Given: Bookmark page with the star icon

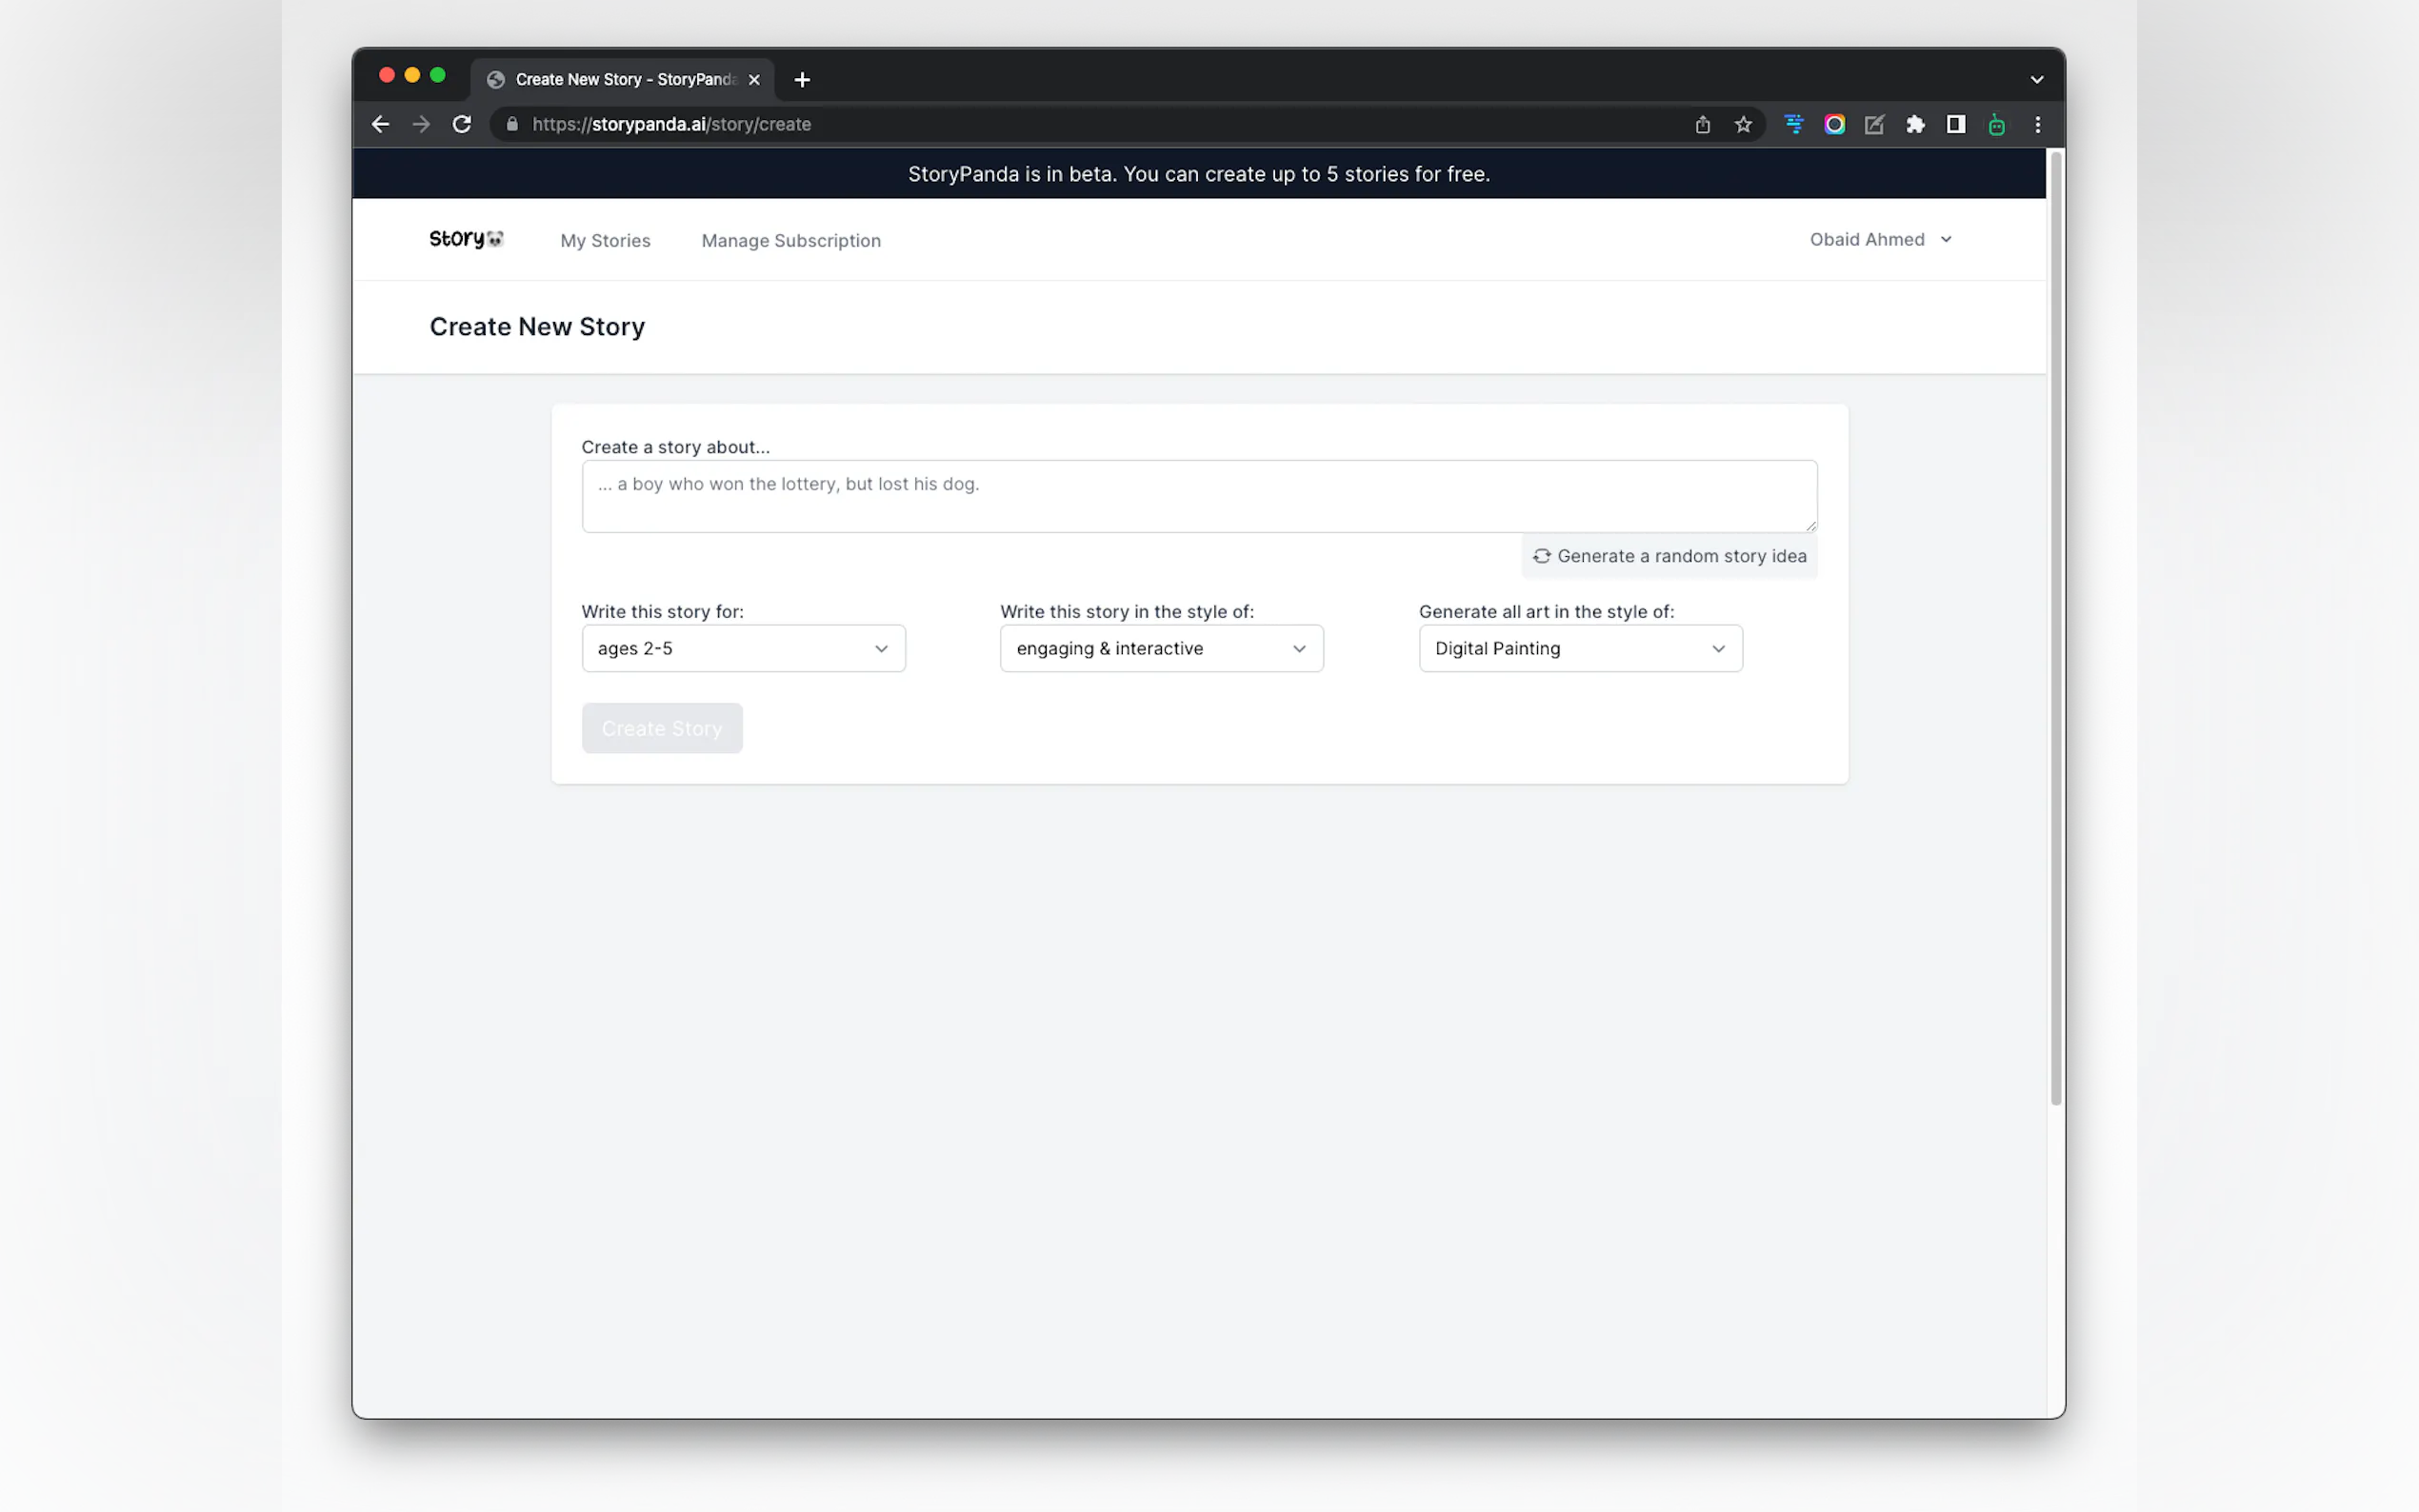Looking at the screenshot, I should tap(1743, 124).
